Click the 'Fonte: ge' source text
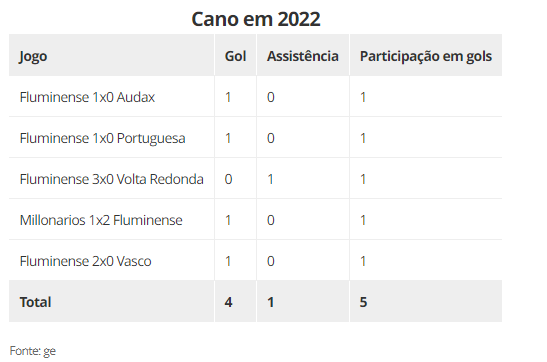The height and width of the screenshot is (362, 547). tap(33, 351)
